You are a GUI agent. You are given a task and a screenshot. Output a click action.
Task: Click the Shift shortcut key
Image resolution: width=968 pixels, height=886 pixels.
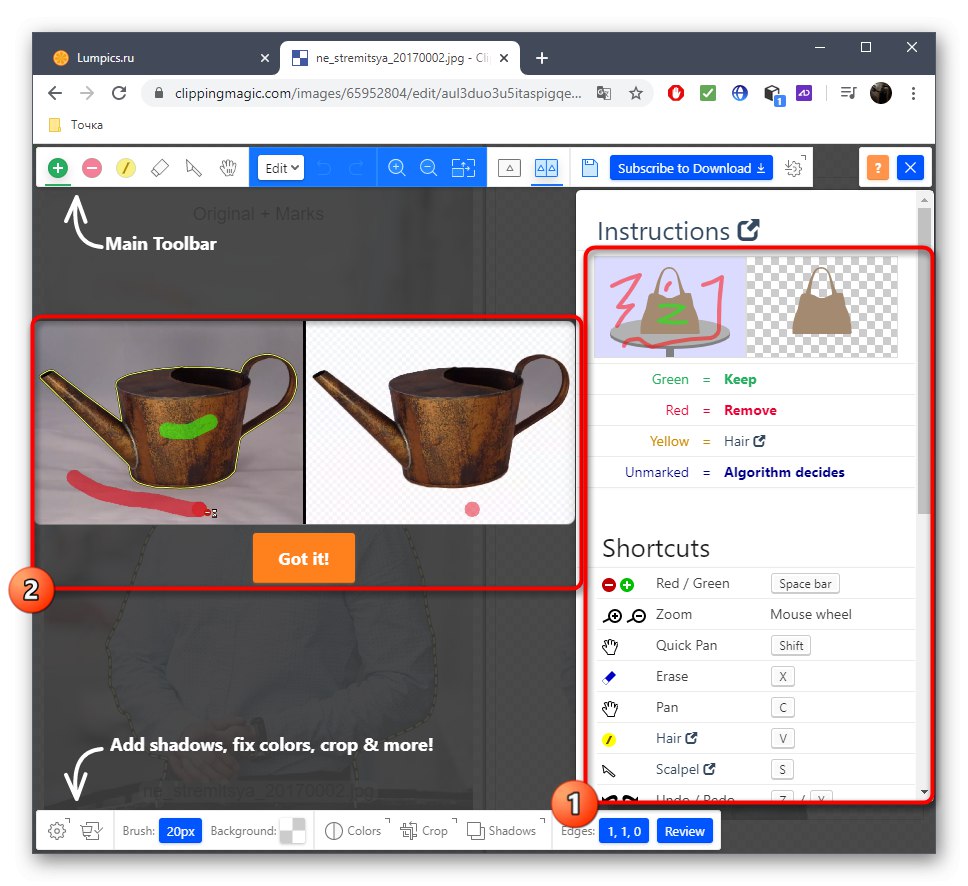pyautogui.click(x=791, y=645)
